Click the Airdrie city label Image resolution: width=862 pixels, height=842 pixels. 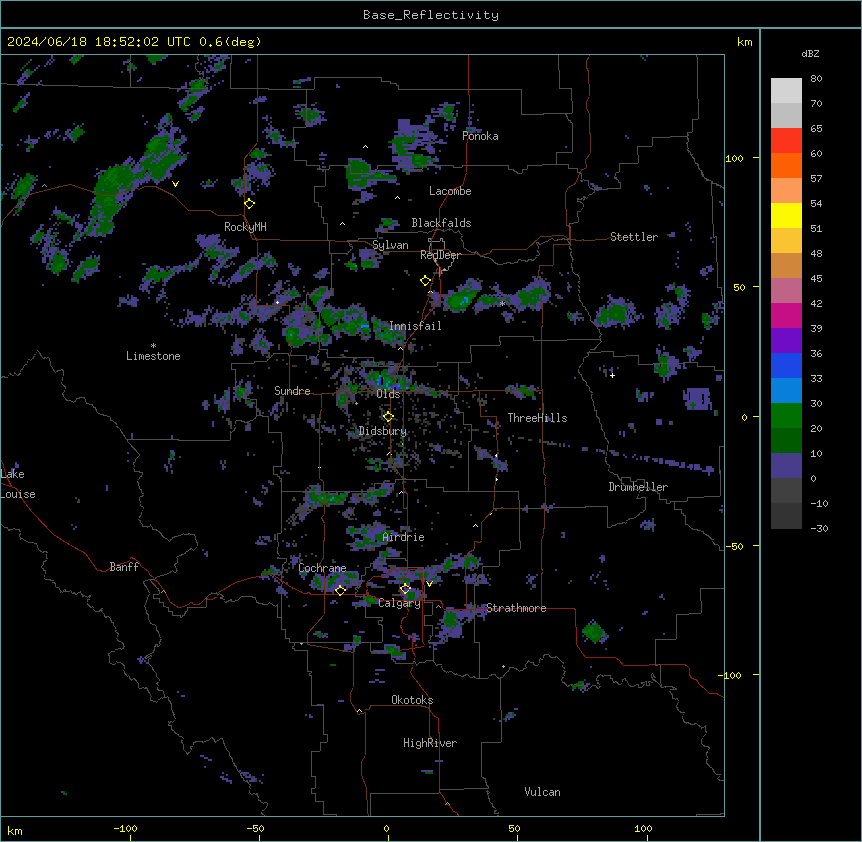404,537
